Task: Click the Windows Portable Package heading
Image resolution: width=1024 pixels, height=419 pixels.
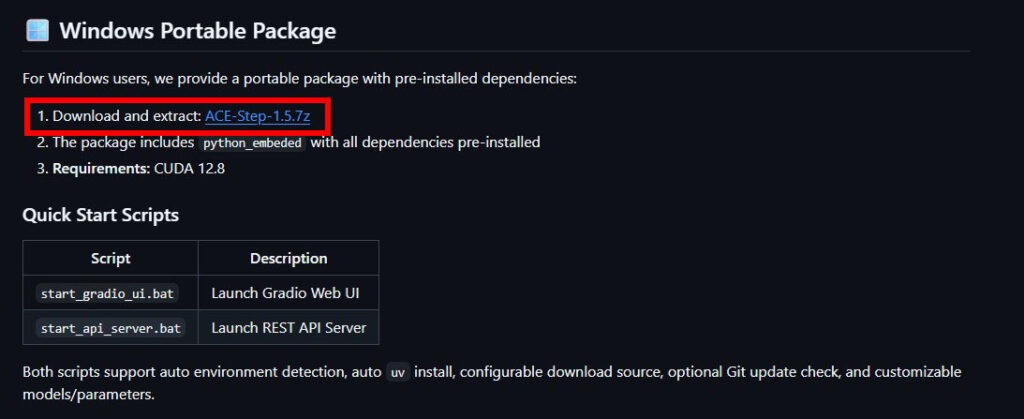Action: point(197,31)
